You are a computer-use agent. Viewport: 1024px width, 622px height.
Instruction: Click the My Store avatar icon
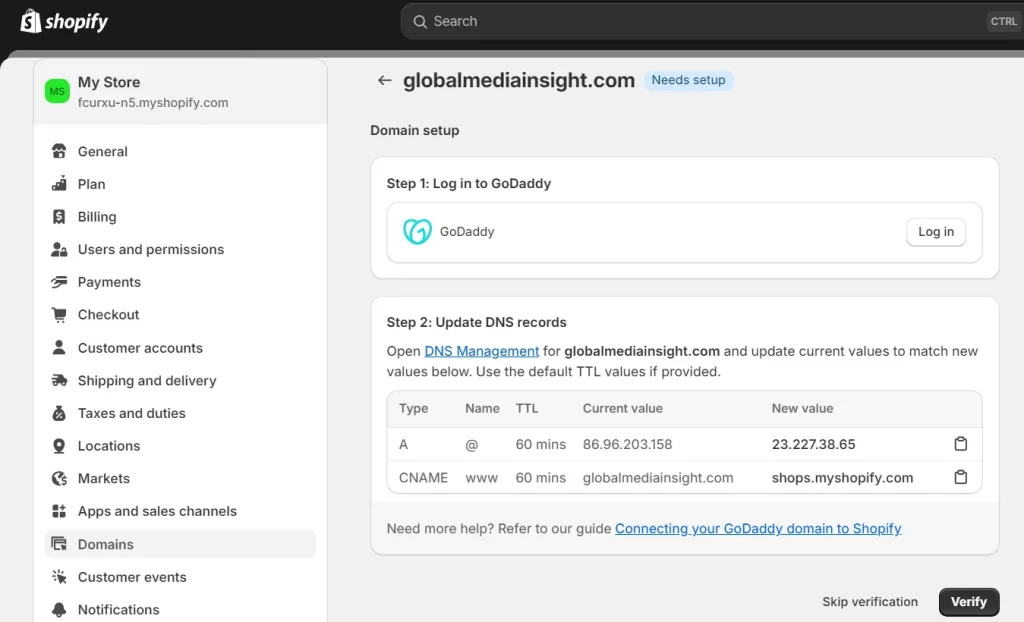[57, 91]
